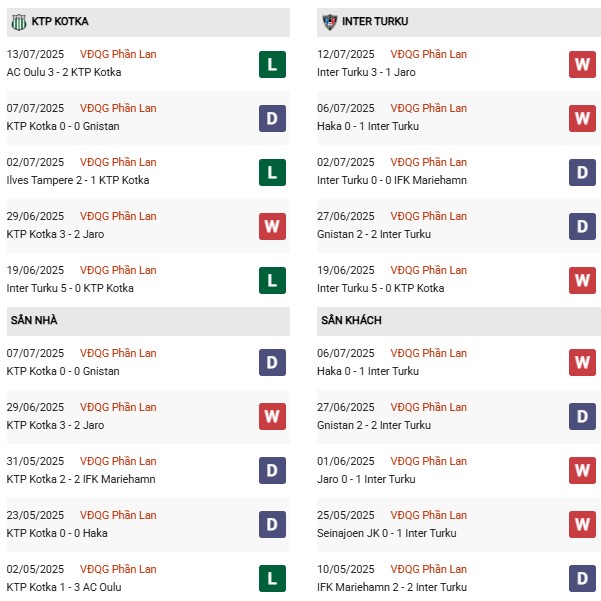Click the KTP Kotka team crest icon
The width and height of the screenshot is (601, 601).
point(17,21)
